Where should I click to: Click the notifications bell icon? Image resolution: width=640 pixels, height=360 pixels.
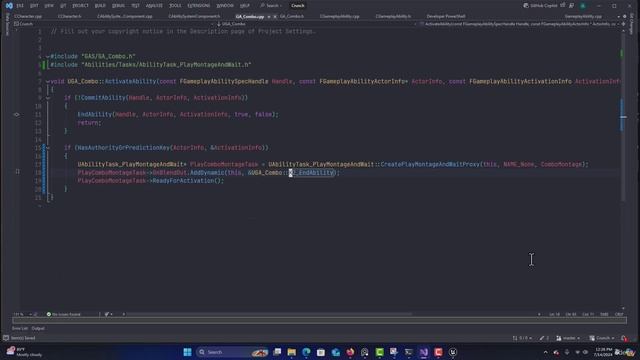pyautogui.click(x=624, y=338)
